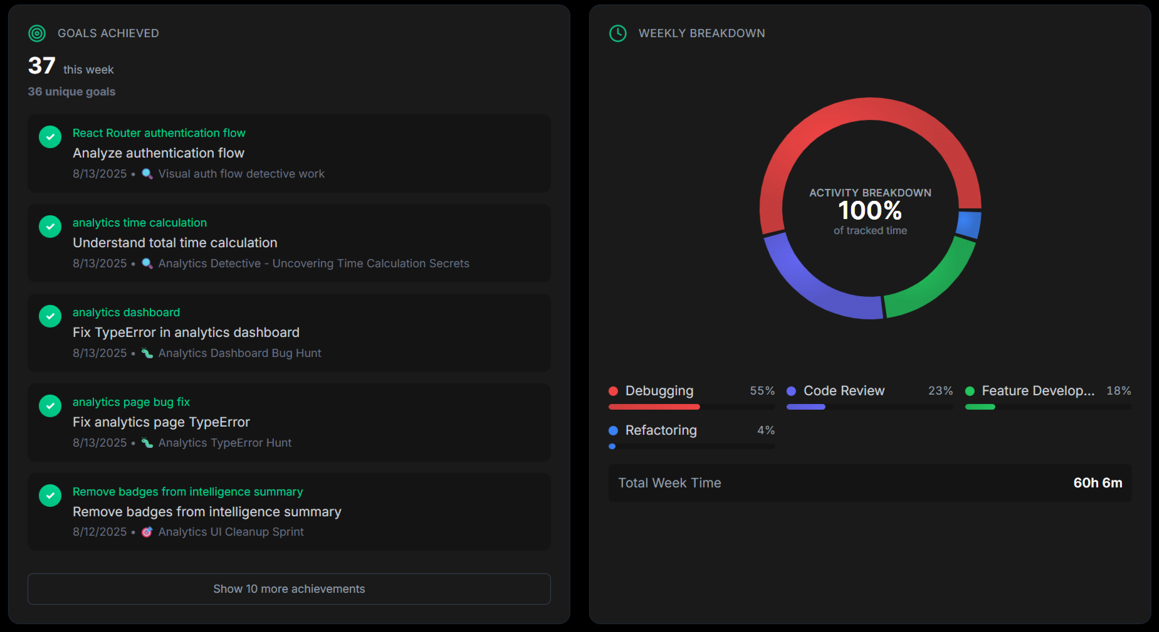
Task: Toggle the Code Review legend dot
Action: point(793,391)
